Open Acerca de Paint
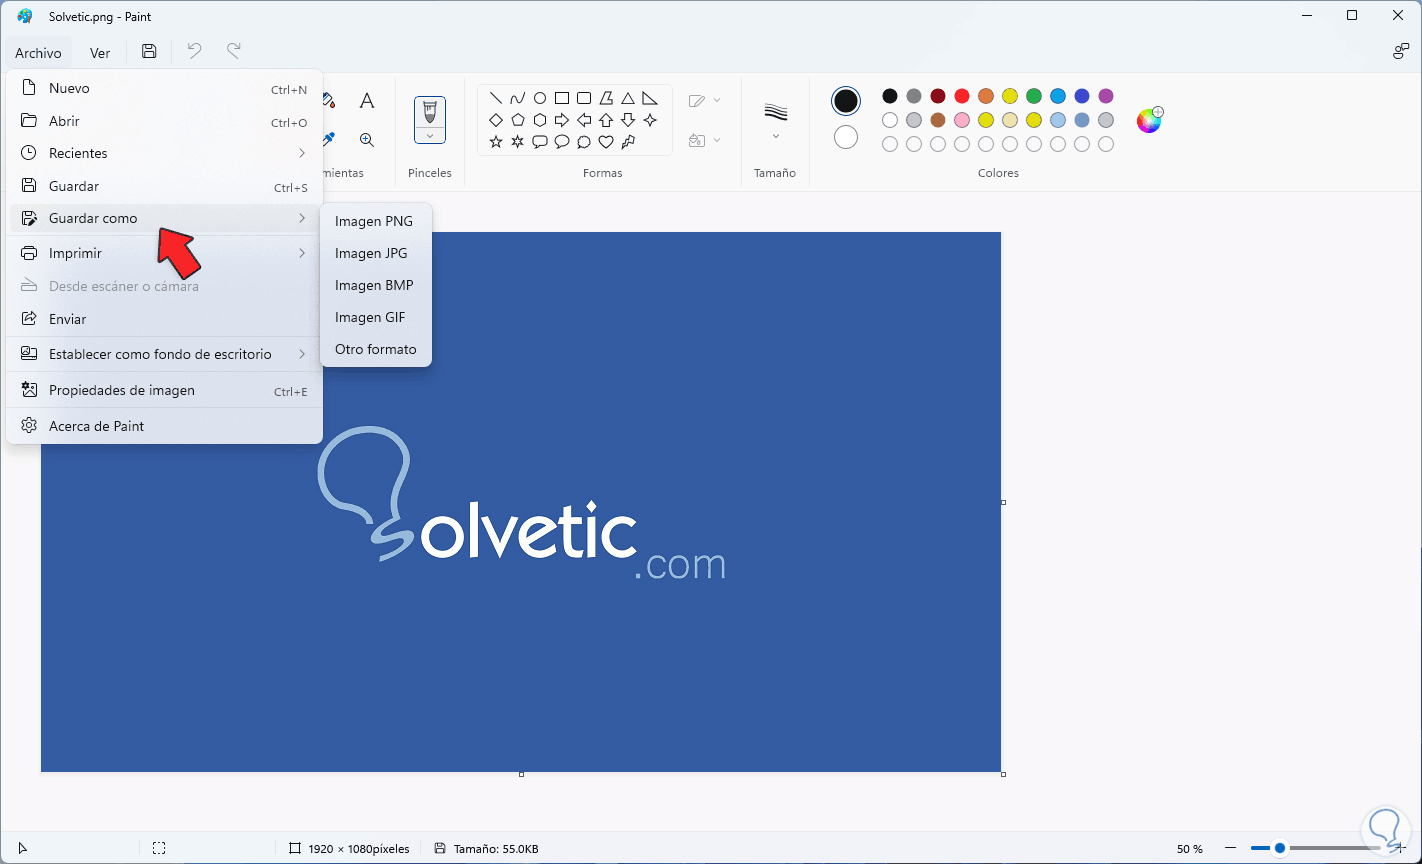The height and width of the screenshot is (864, 1422). tap(164, 426)
